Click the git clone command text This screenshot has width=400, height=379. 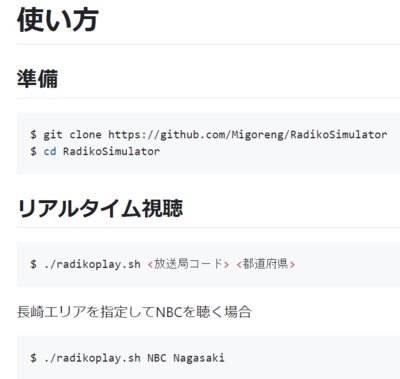[72, 135]
